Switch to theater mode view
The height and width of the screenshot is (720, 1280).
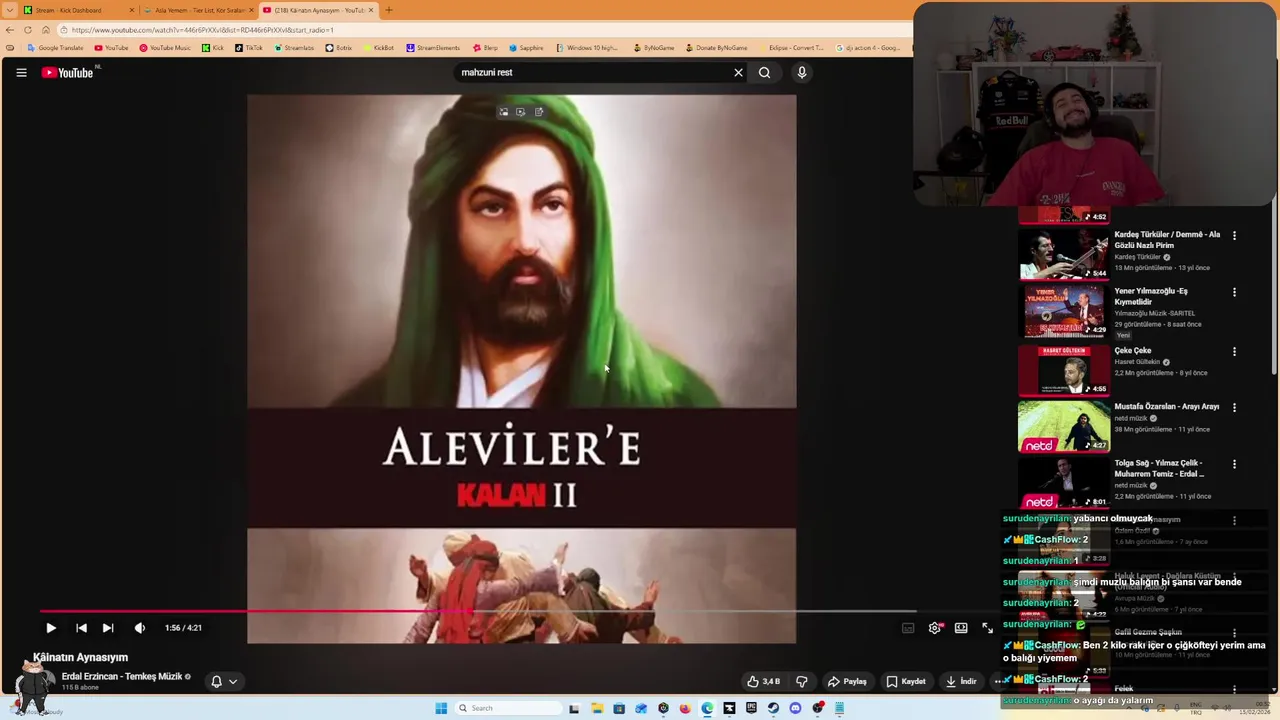961,628
